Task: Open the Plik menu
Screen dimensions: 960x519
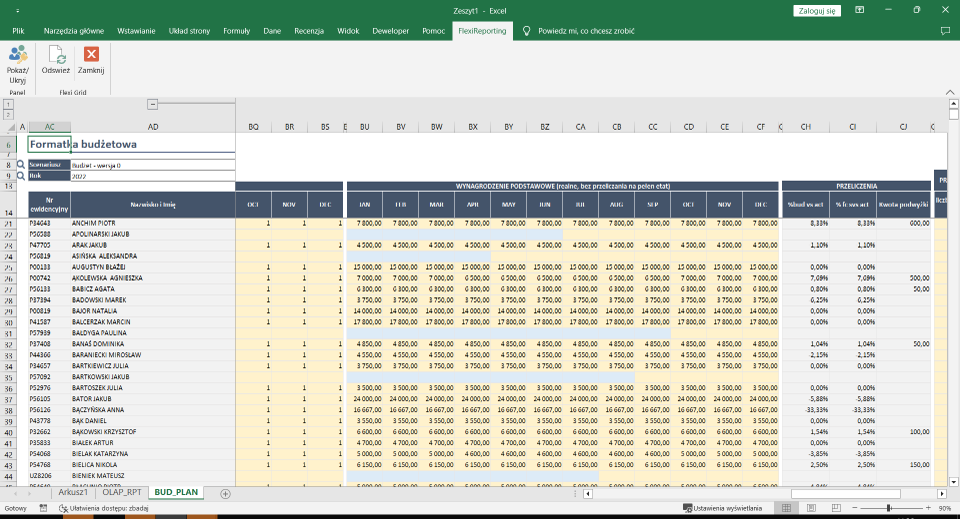Action: (18, 31)
